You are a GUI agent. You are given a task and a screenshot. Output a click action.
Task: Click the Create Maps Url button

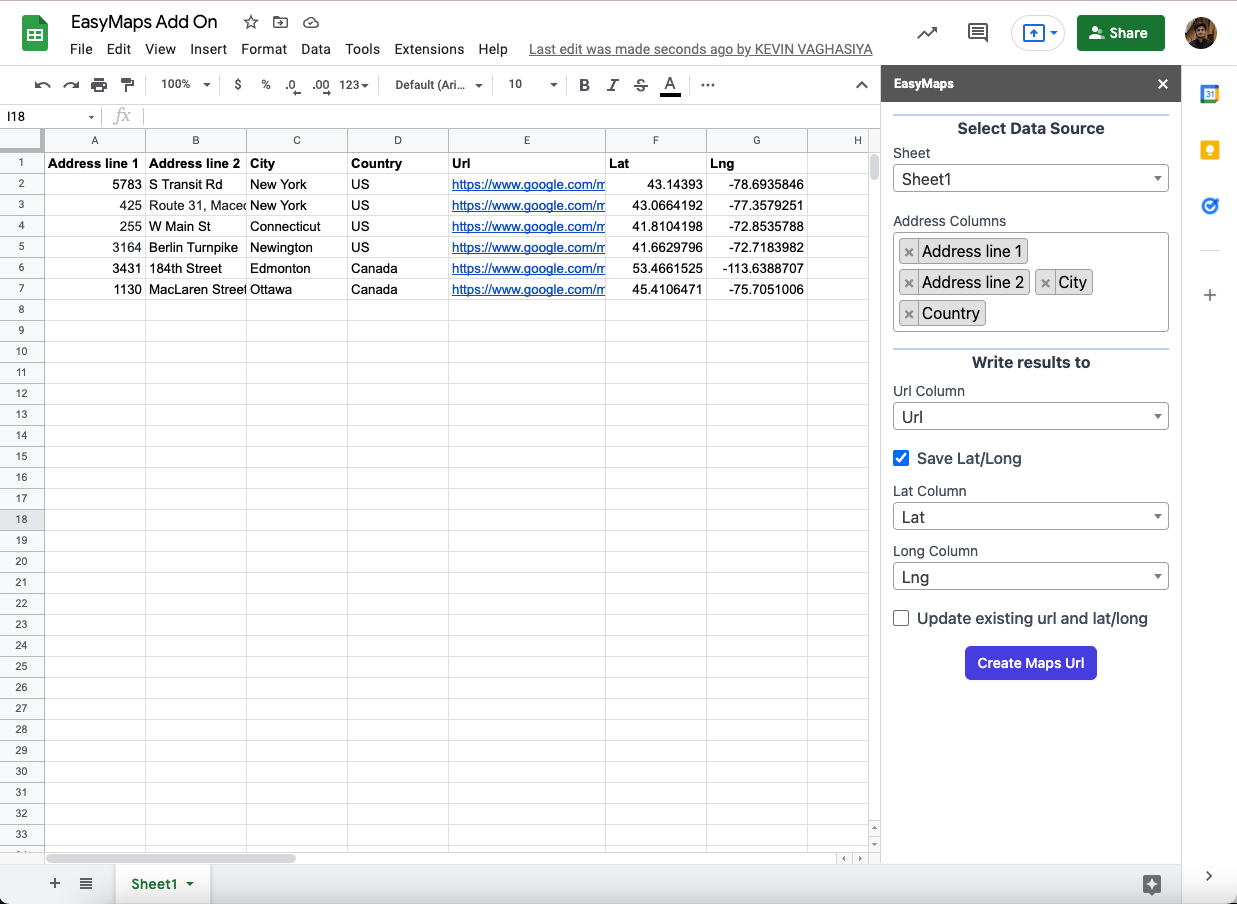pyautogui.click(x=1030, y=663)
